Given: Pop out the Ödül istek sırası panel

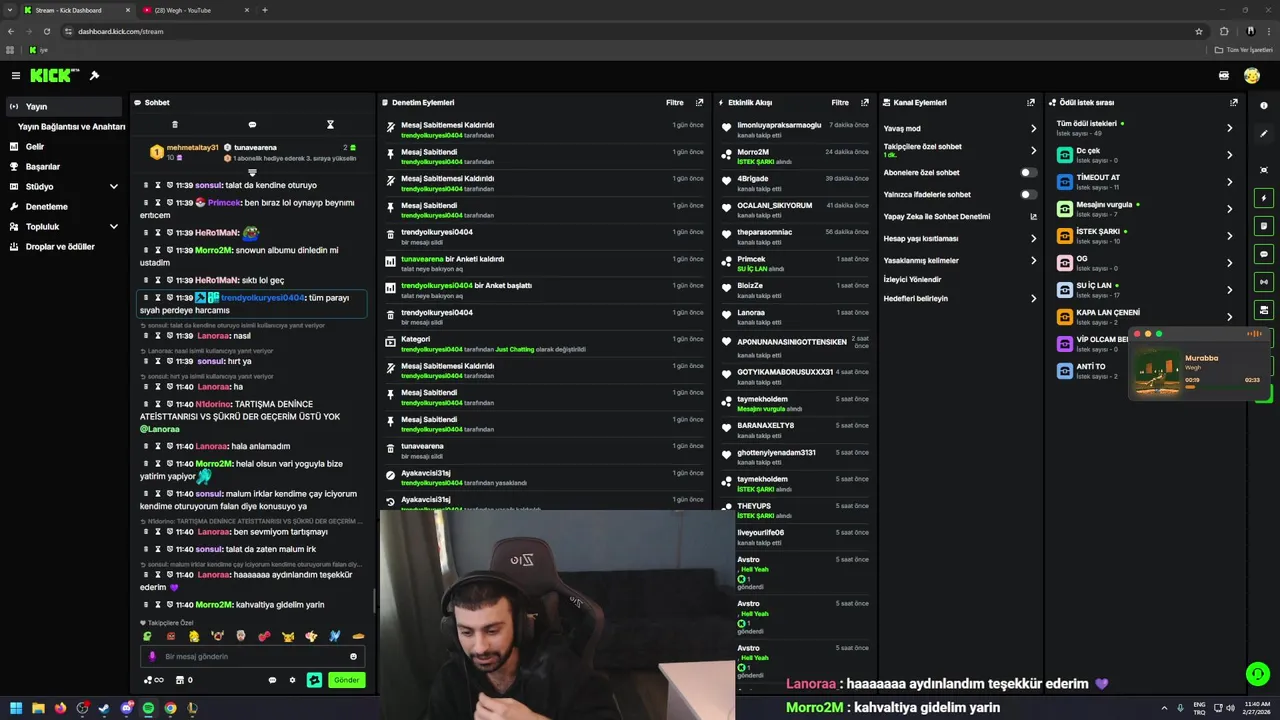Looking at the screenshot, I should pos(1234,102).
